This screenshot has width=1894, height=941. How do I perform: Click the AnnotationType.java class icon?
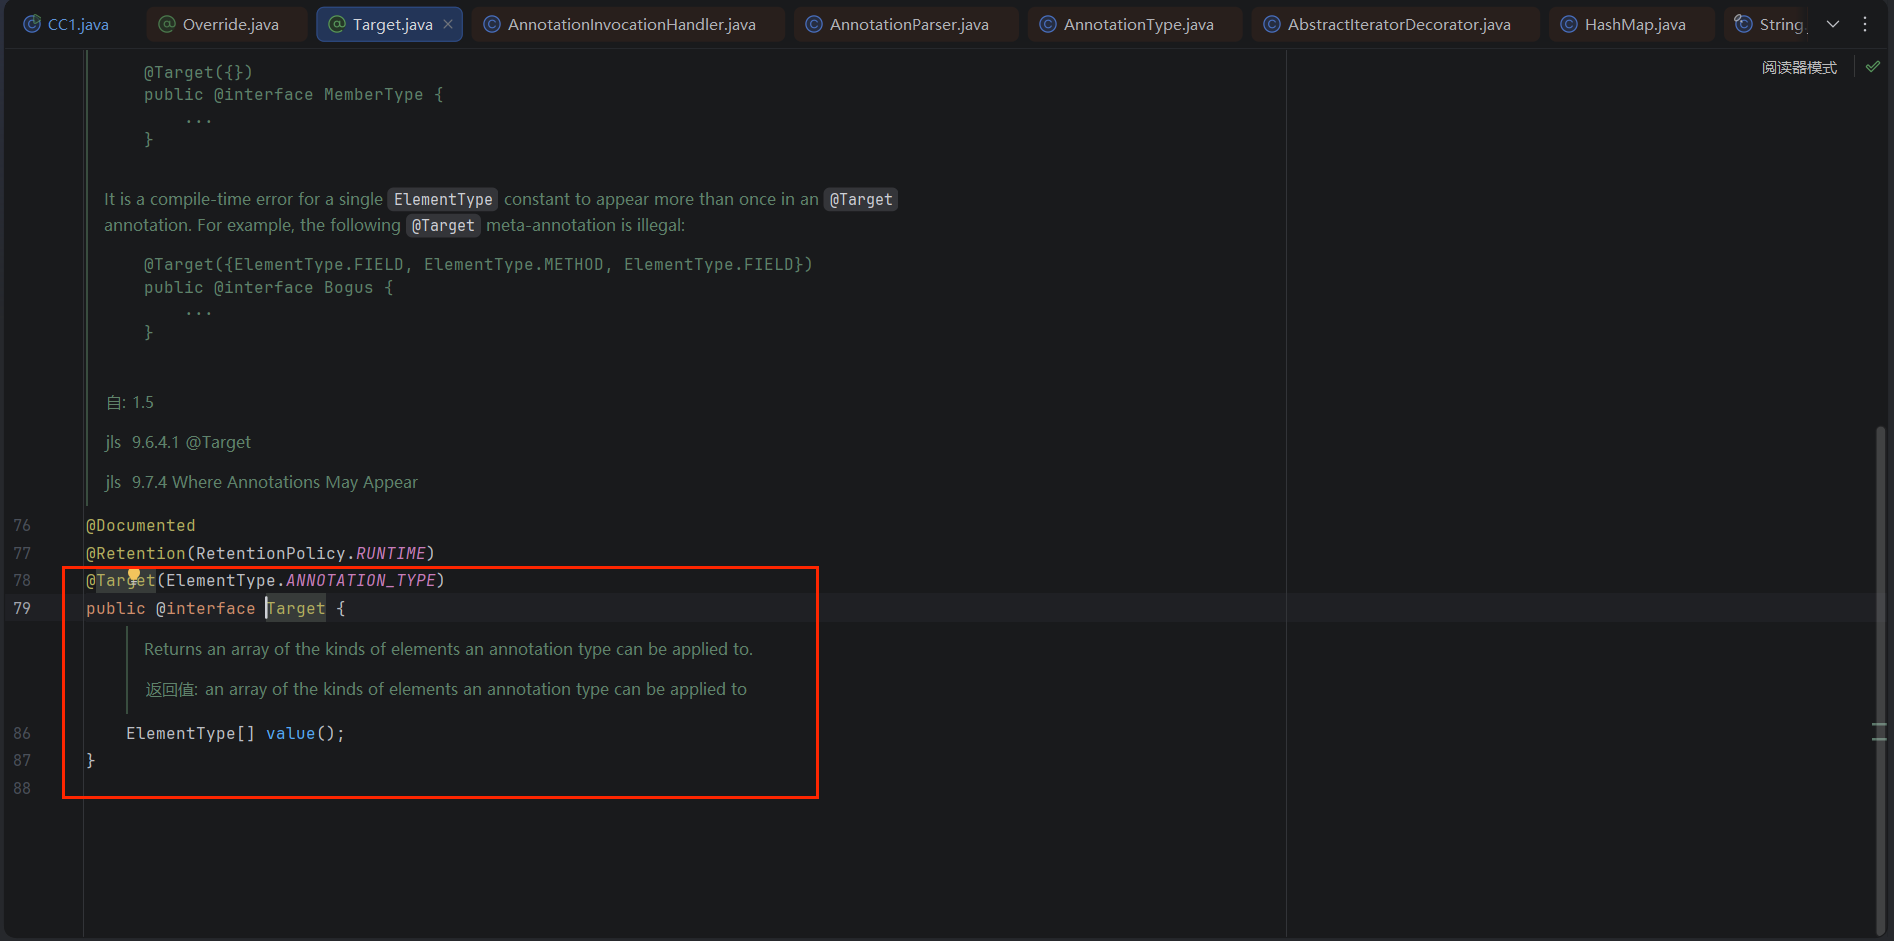click(1048, 24)
